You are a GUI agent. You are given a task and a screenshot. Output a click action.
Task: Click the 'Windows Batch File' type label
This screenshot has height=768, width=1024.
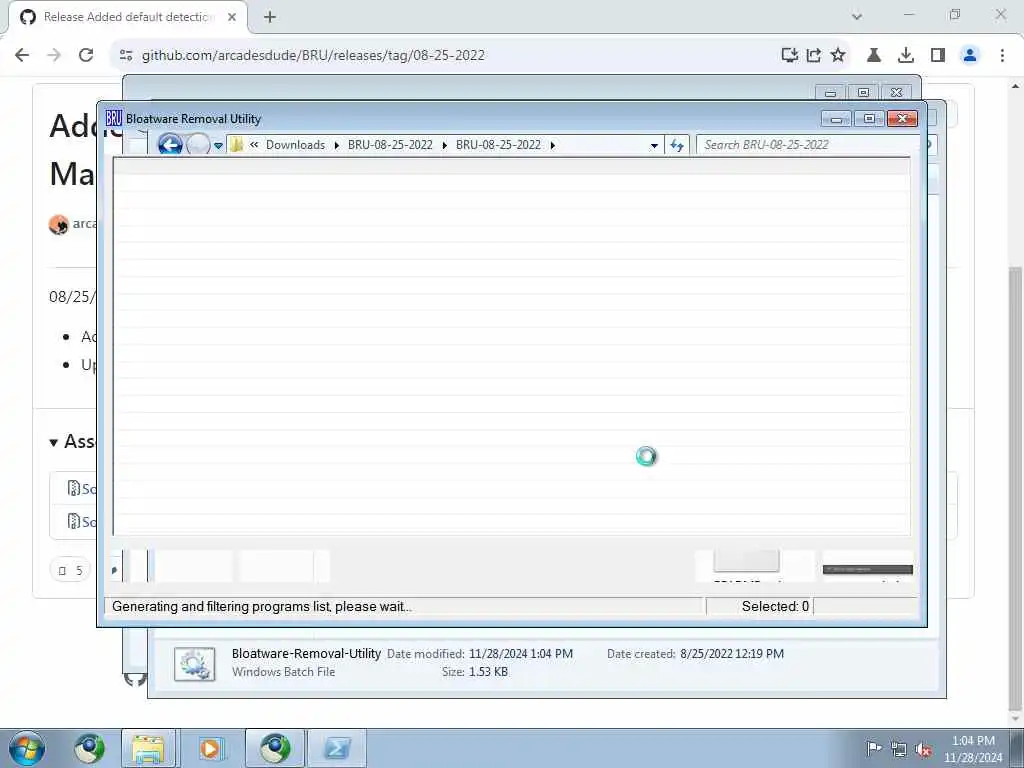[x=283, y=672]
